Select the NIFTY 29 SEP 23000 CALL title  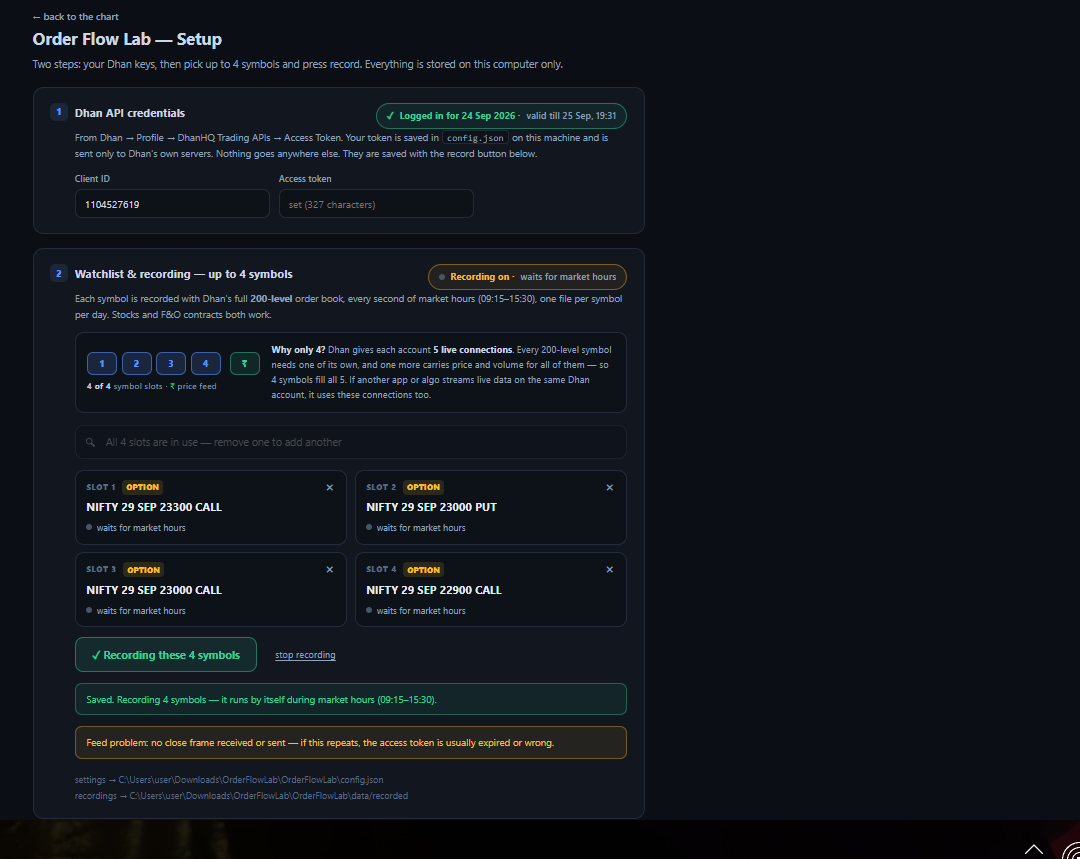[154, 590]
